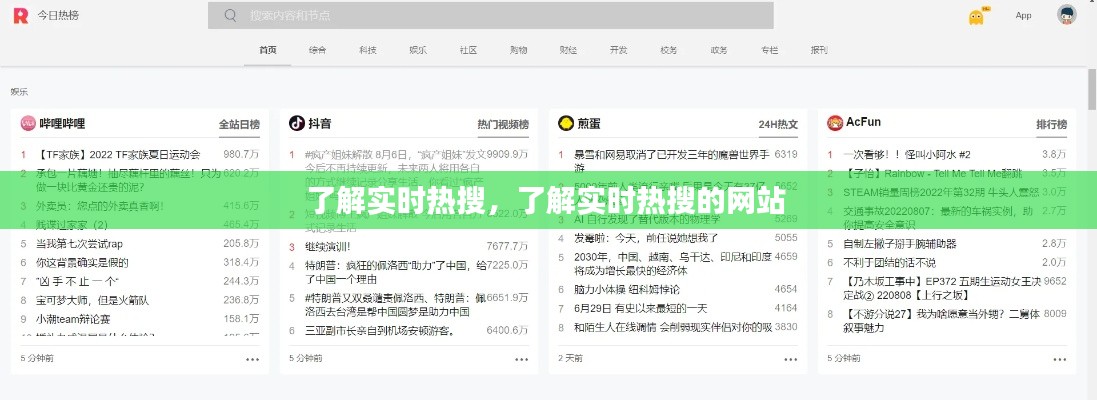Select the 开发 tab
The height and width of the screenshot is (400, 1097).
618,50
